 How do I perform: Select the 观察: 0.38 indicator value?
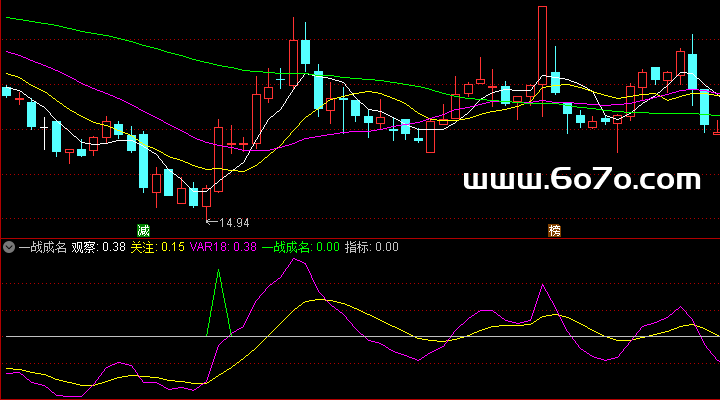(x=98, y=247)
